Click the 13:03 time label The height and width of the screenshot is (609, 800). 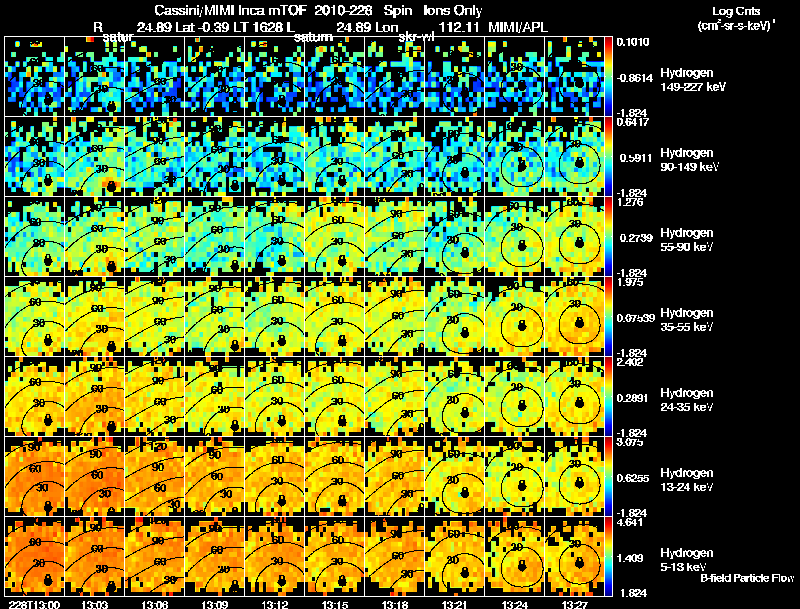[94, 605]
